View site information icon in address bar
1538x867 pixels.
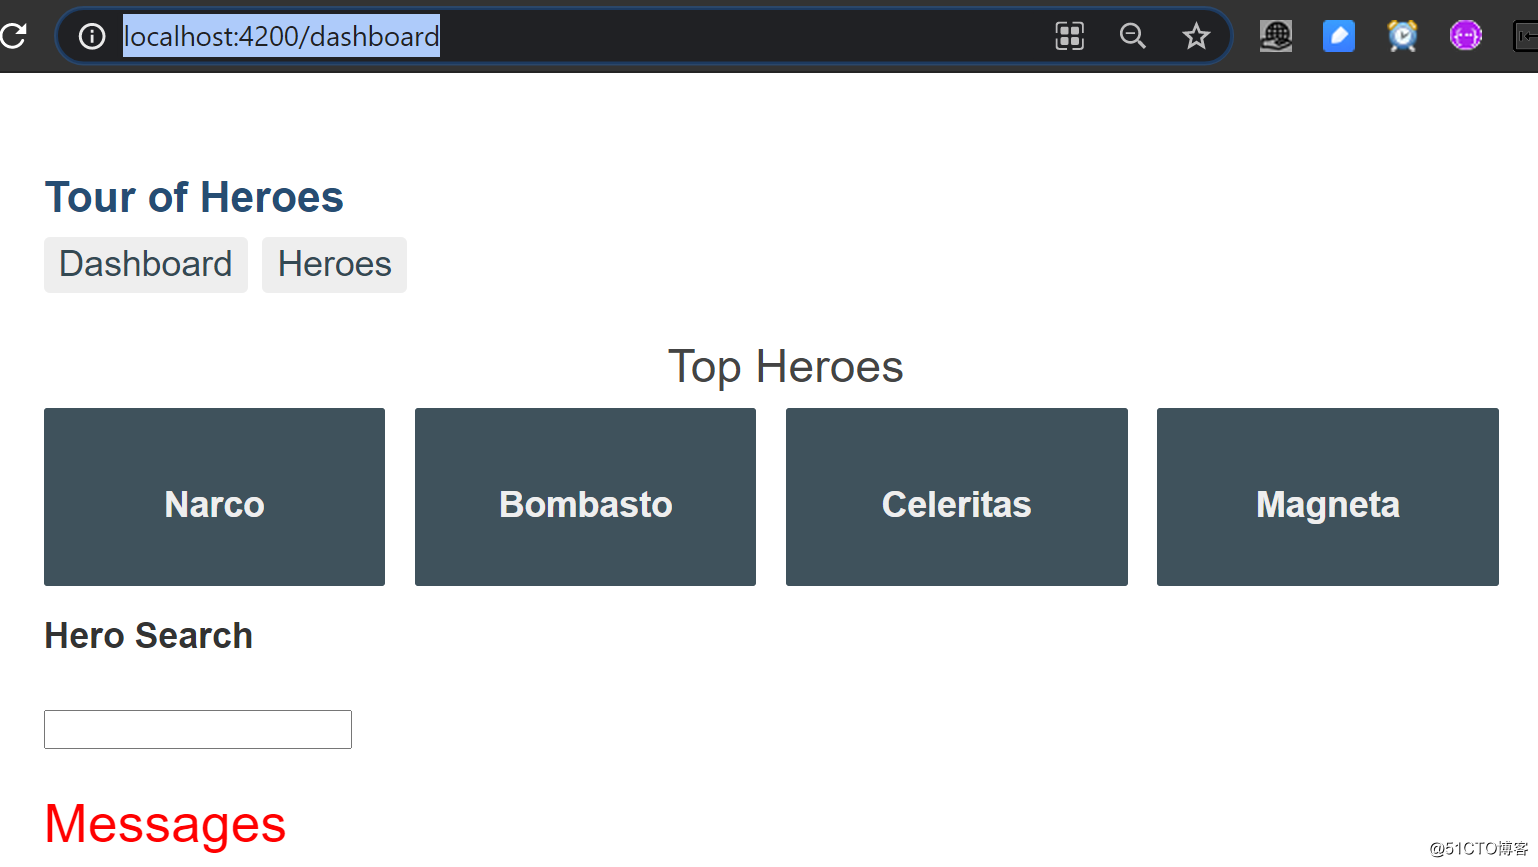coord(92,37)
